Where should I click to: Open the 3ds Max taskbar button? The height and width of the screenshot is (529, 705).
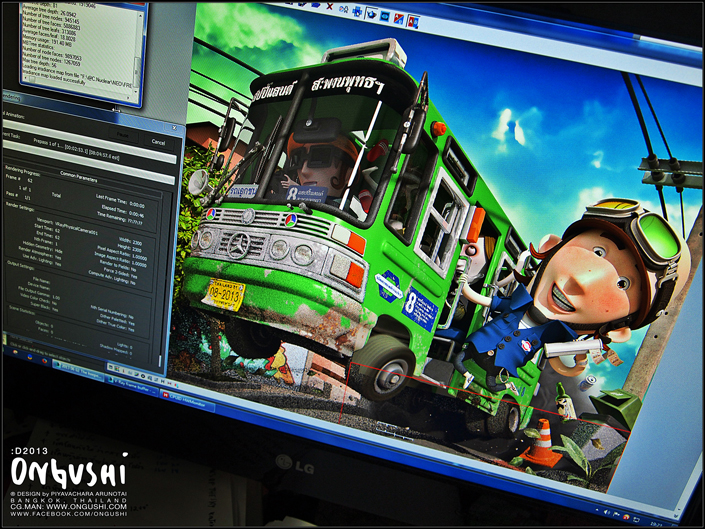pos(78,372)
